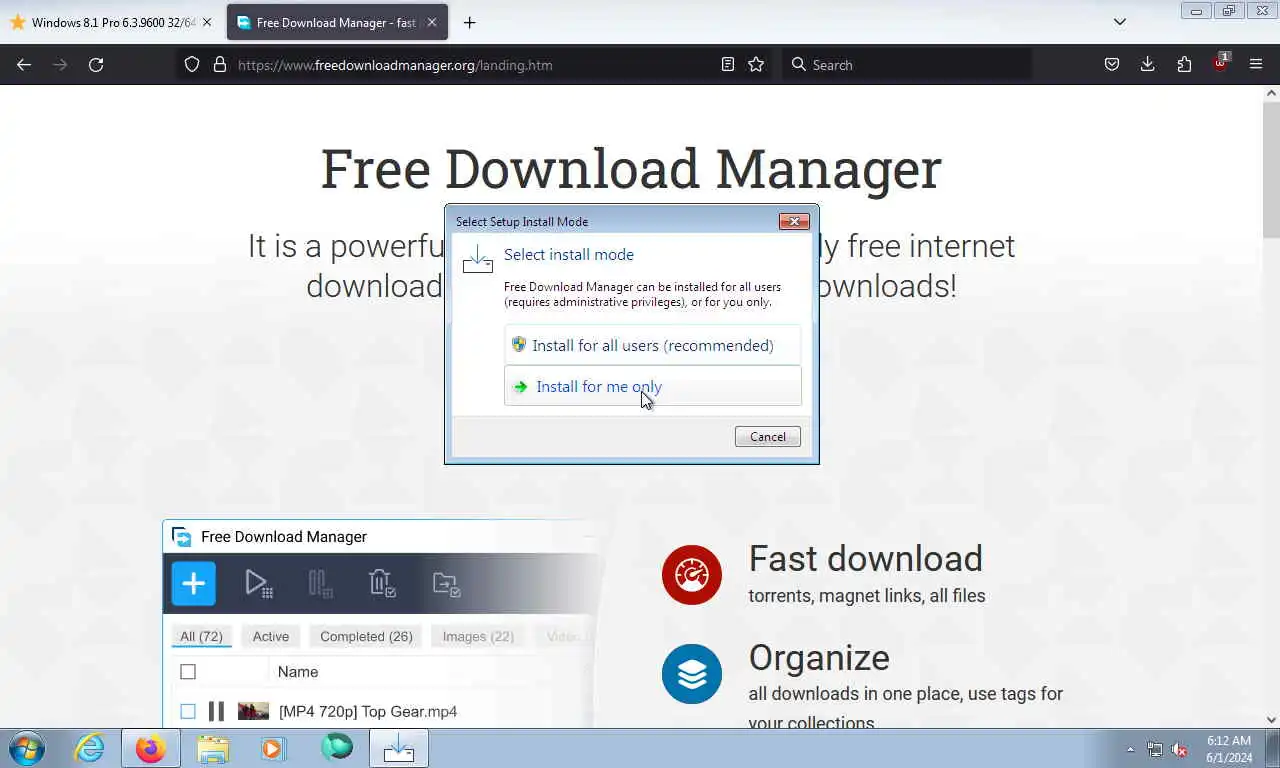
Task: Click the Name column header
Action: [298, 672]
